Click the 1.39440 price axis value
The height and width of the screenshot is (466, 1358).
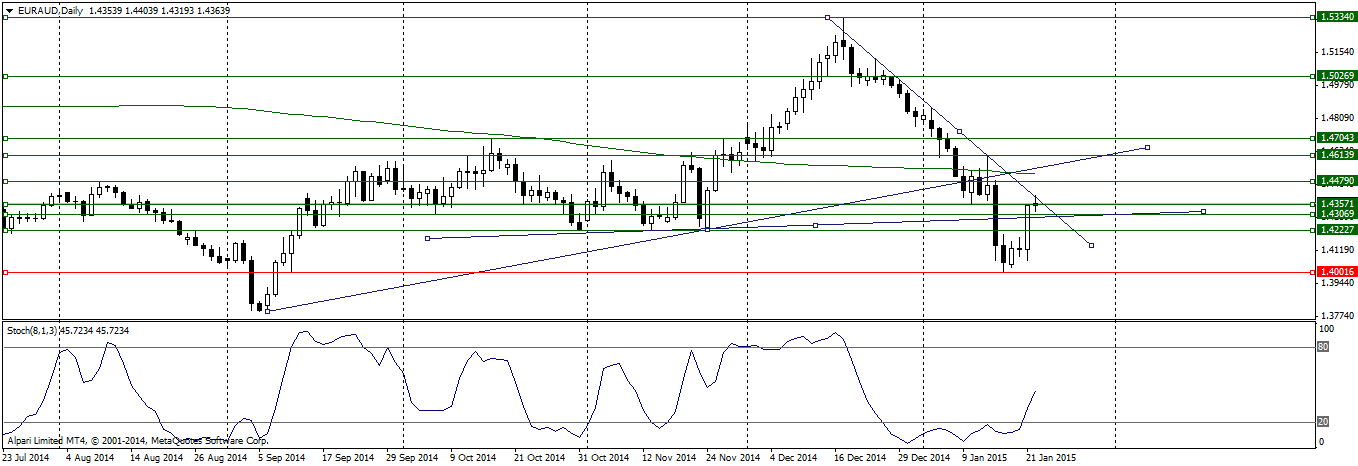pyautogui.click(x=1338, y=283)
